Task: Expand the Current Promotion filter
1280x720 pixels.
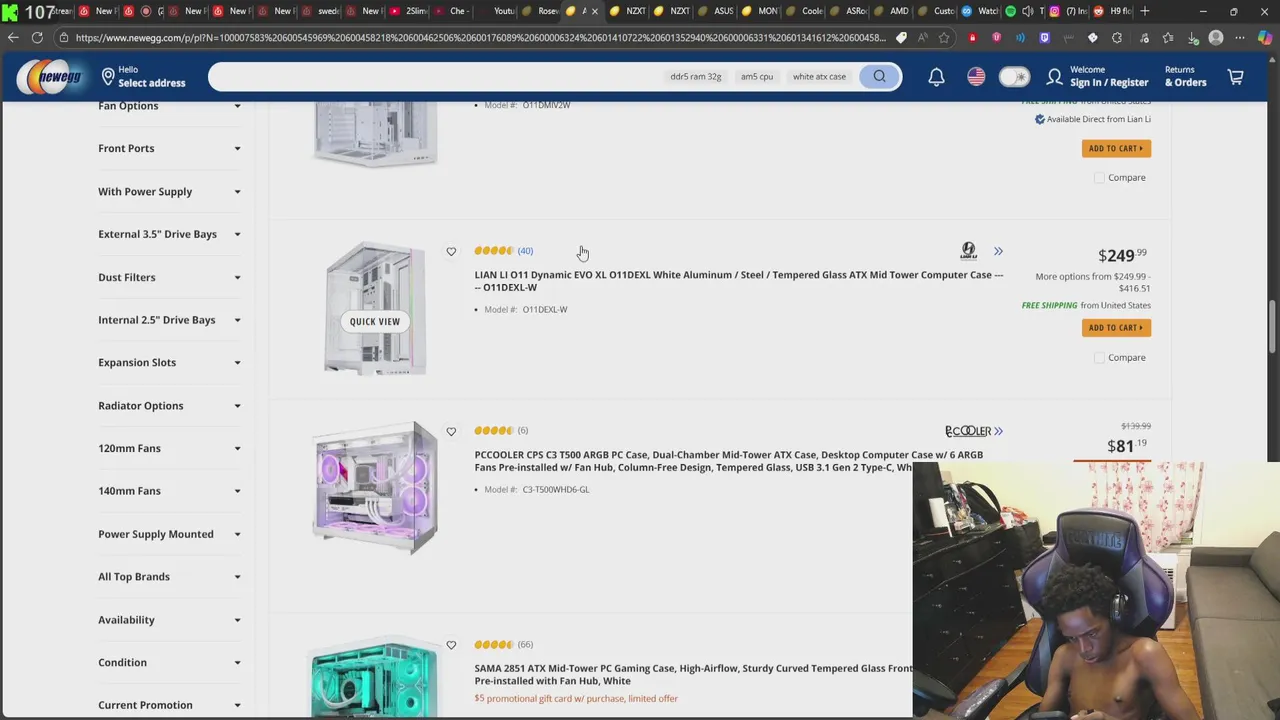Action: pyautogui.click(x=169, y=705)
